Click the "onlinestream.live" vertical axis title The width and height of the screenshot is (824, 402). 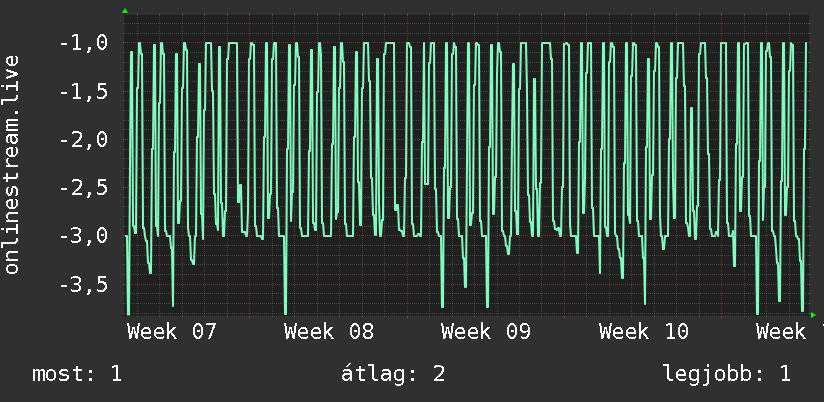[12, 164]
